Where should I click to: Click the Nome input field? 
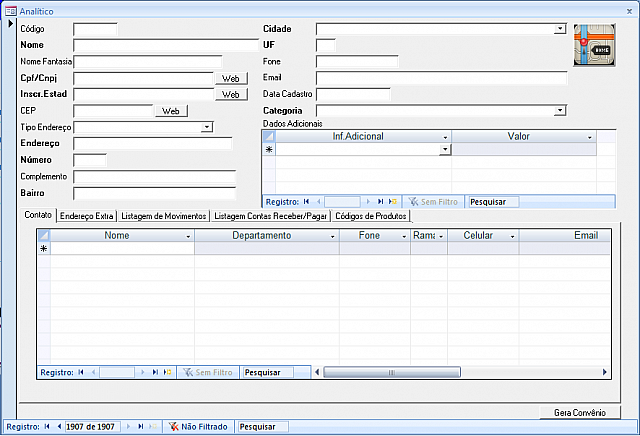(166, 45)
